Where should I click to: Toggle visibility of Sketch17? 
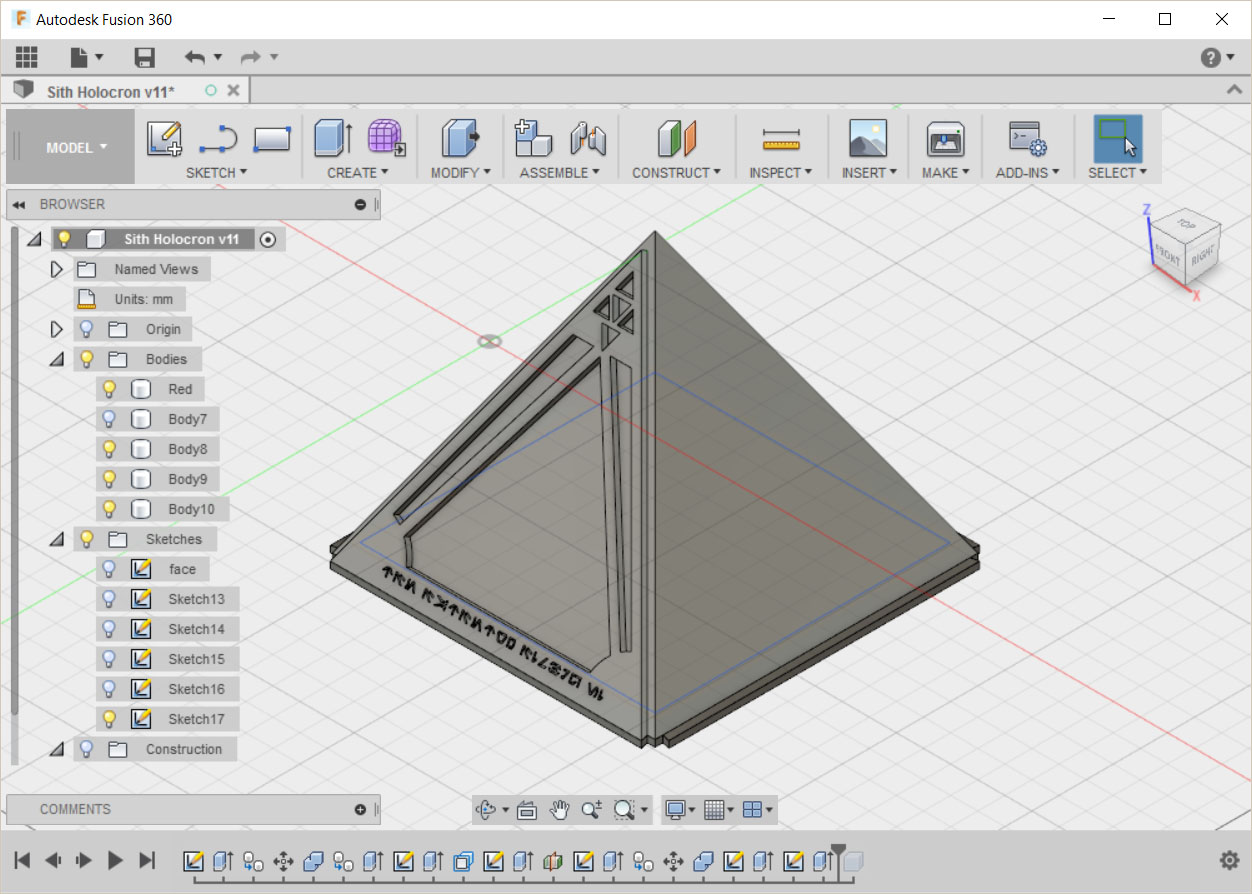110,719
